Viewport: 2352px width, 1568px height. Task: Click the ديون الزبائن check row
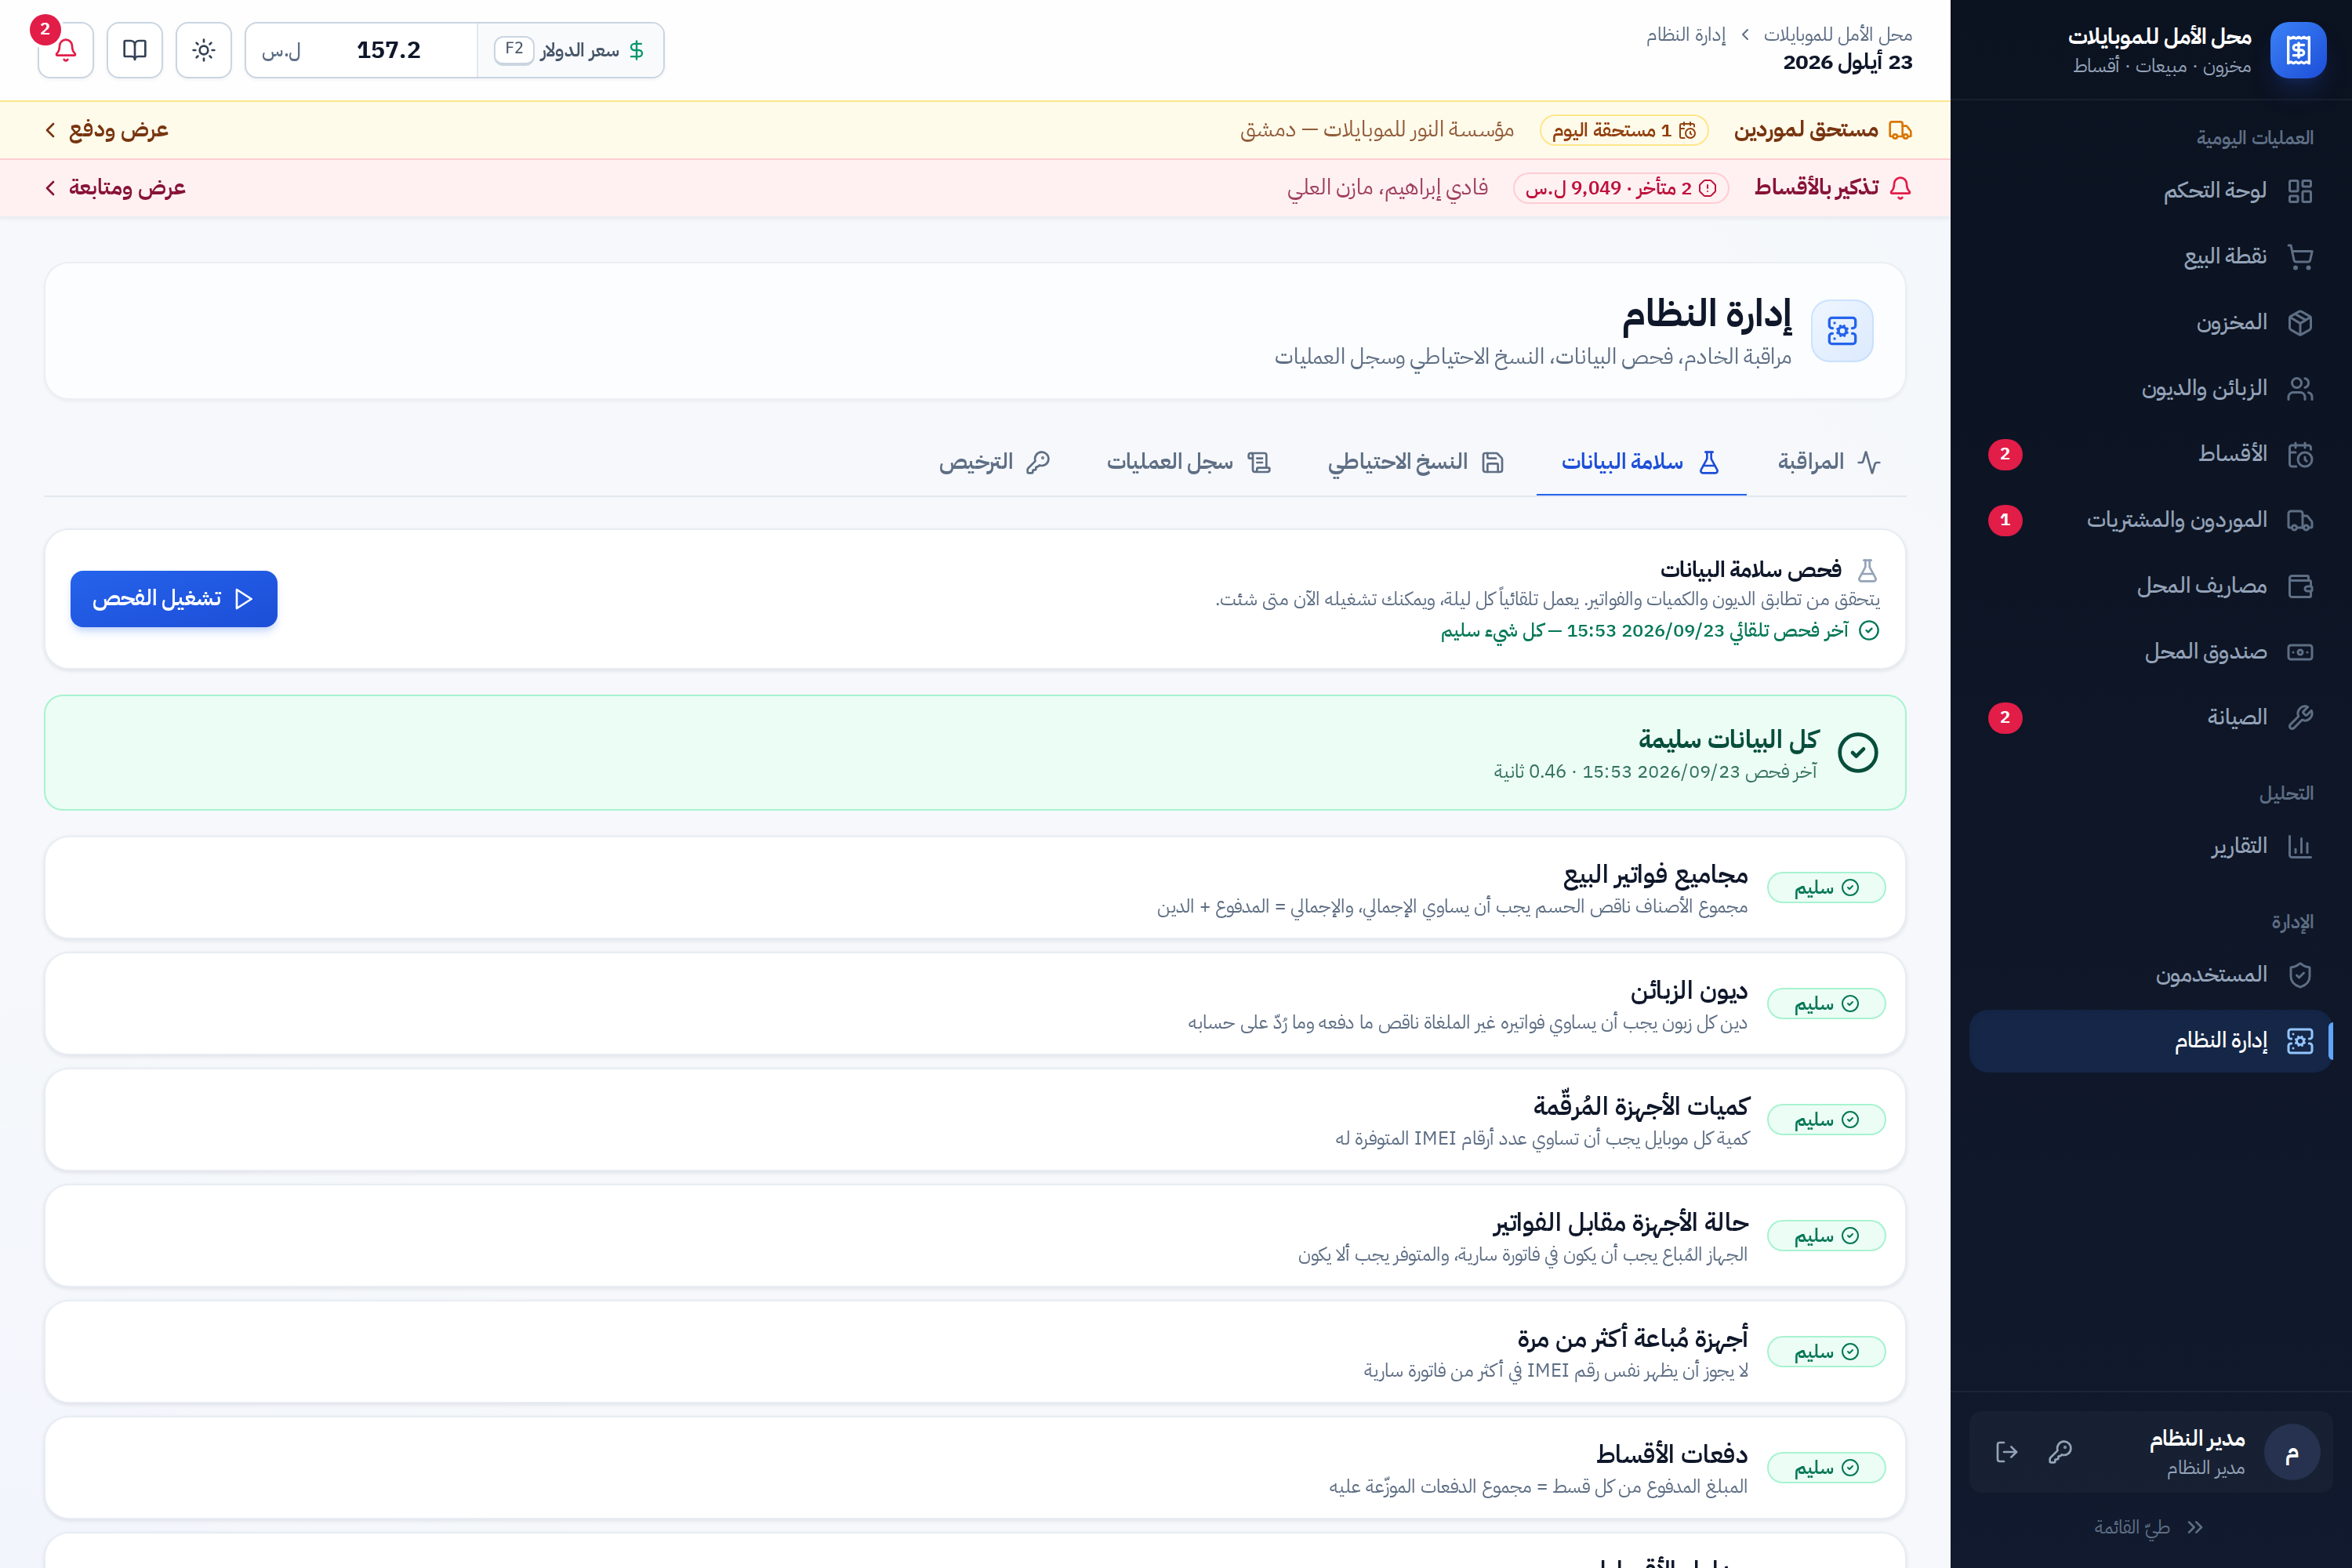(x=975, y=1004)
